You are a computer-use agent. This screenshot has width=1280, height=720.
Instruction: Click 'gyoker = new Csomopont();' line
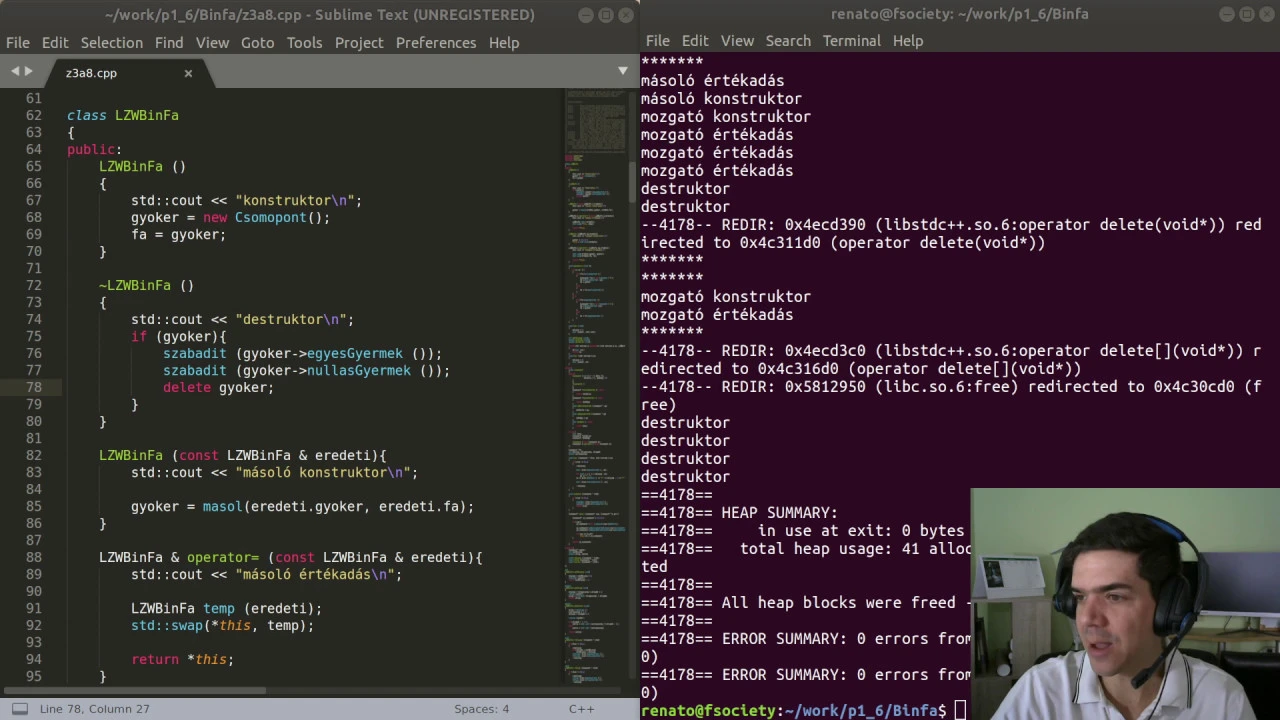pyautogui.click(x=230, y=217)
